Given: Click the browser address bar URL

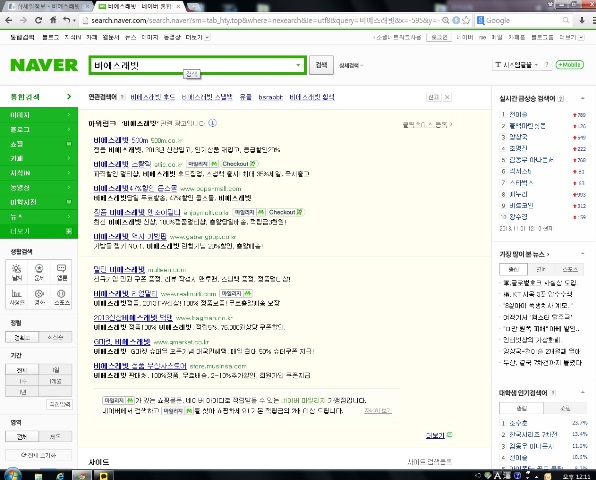Looking at the screenshot, I should click(x=265, y=21).
